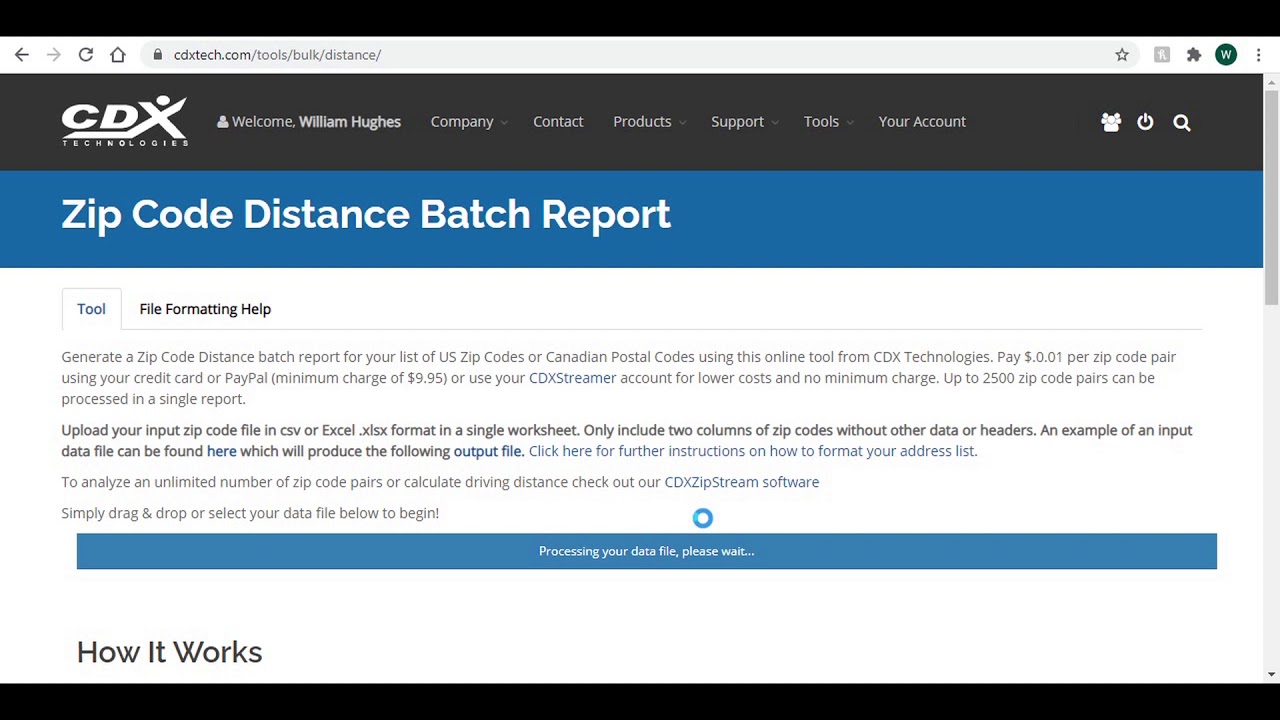
Task: Click the 'Simply drag & drop' instruction text
Action: coord(250,513)
